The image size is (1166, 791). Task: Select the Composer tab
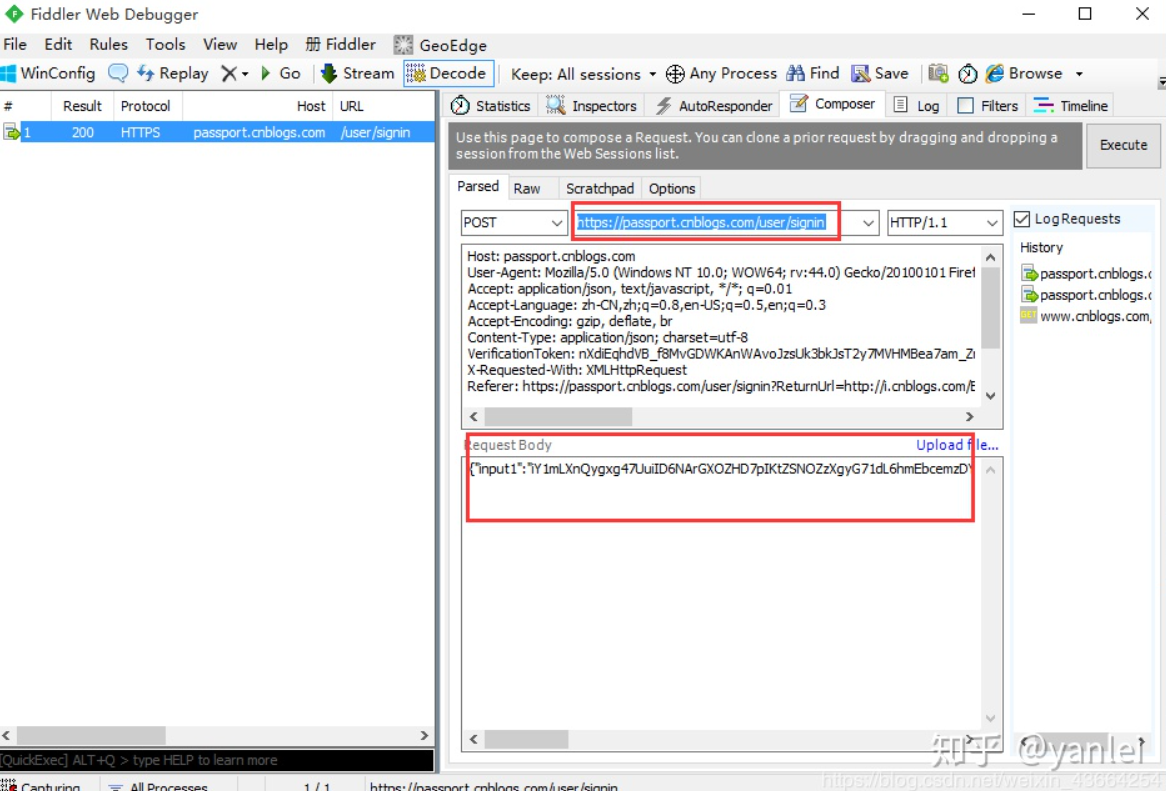(x=833, y=104)
